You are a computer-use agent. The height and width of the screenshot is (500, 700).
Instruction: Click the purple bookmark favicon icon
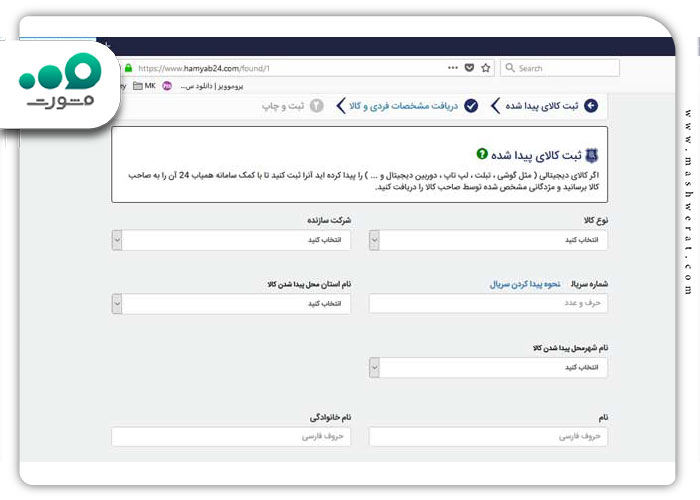pyautogui.click(x=167, y=86)
